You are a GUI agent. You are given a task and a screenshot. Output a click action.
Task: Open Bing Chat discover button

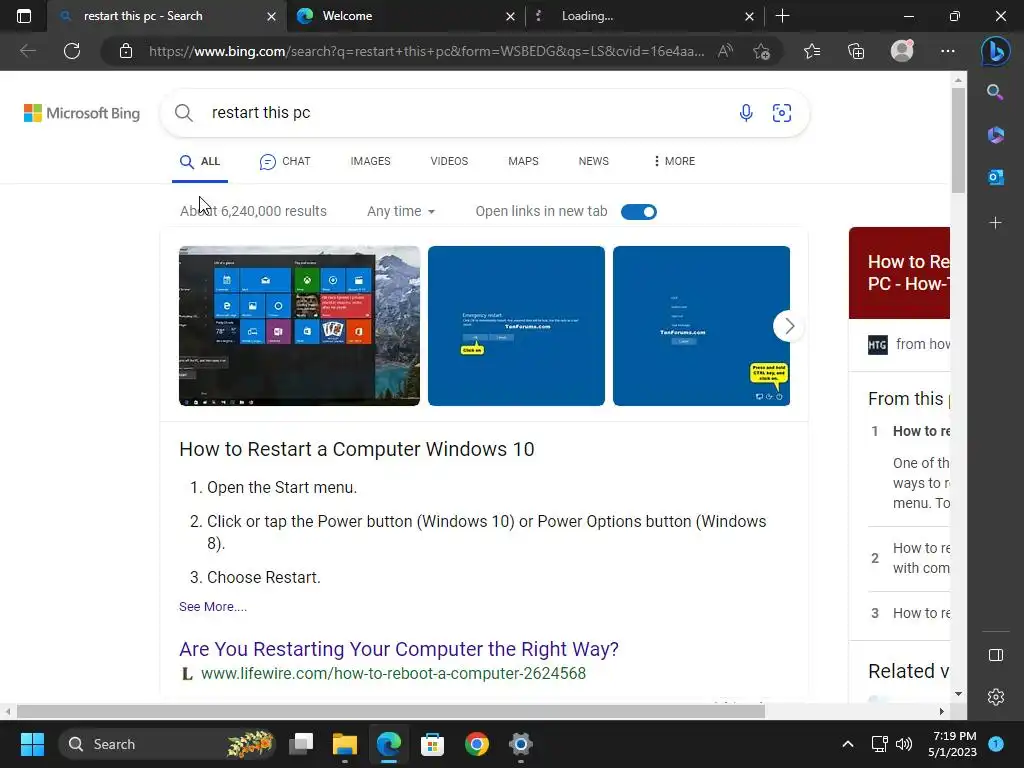[x=996, y=51]
